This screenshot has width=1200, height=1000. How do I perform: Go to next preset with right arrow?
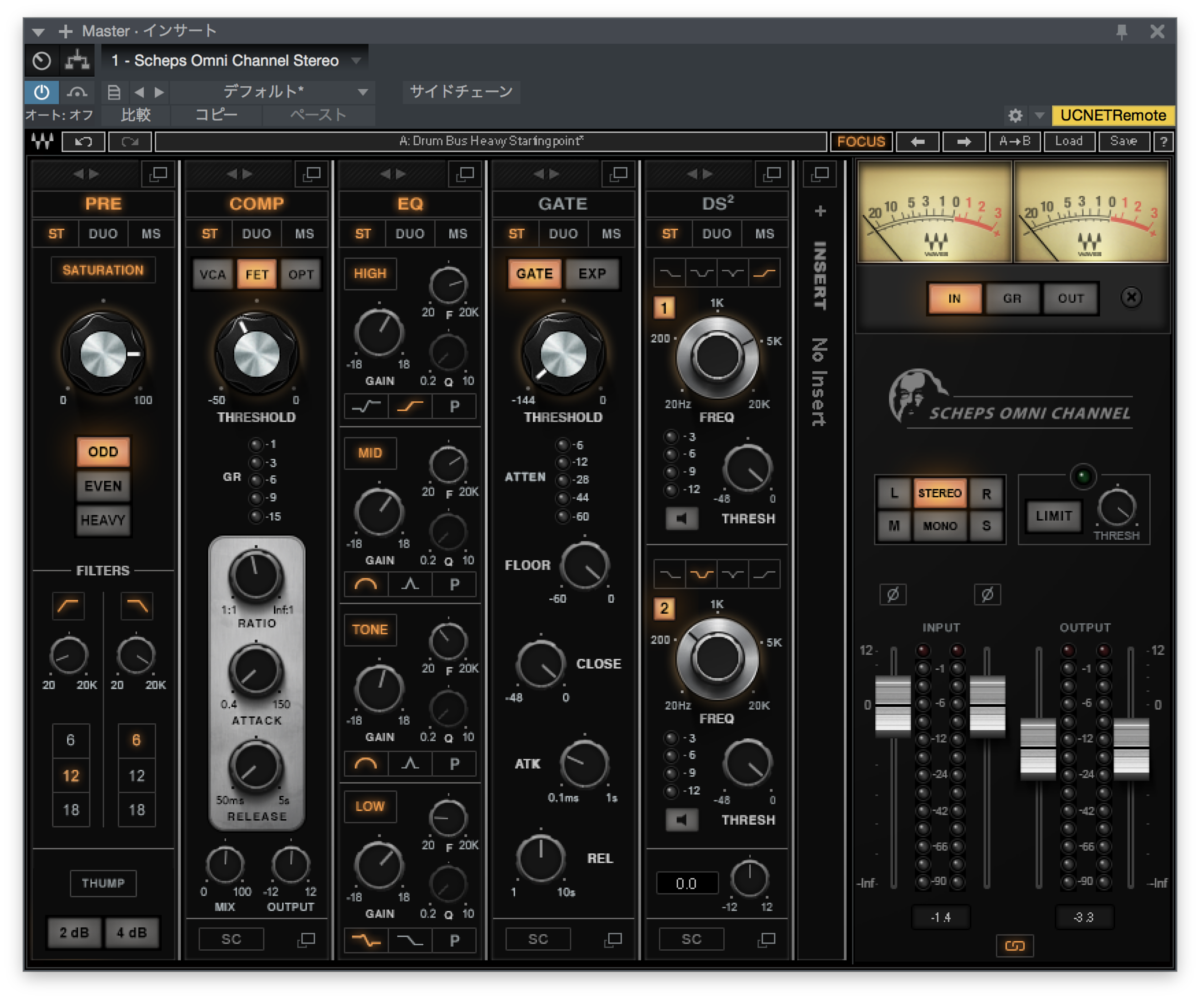click(x=963, y=141)
